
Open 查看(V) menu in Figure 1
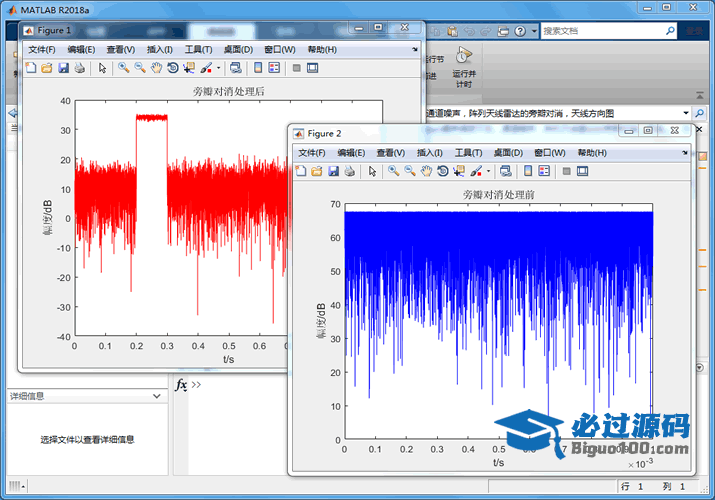pos(121,50)
